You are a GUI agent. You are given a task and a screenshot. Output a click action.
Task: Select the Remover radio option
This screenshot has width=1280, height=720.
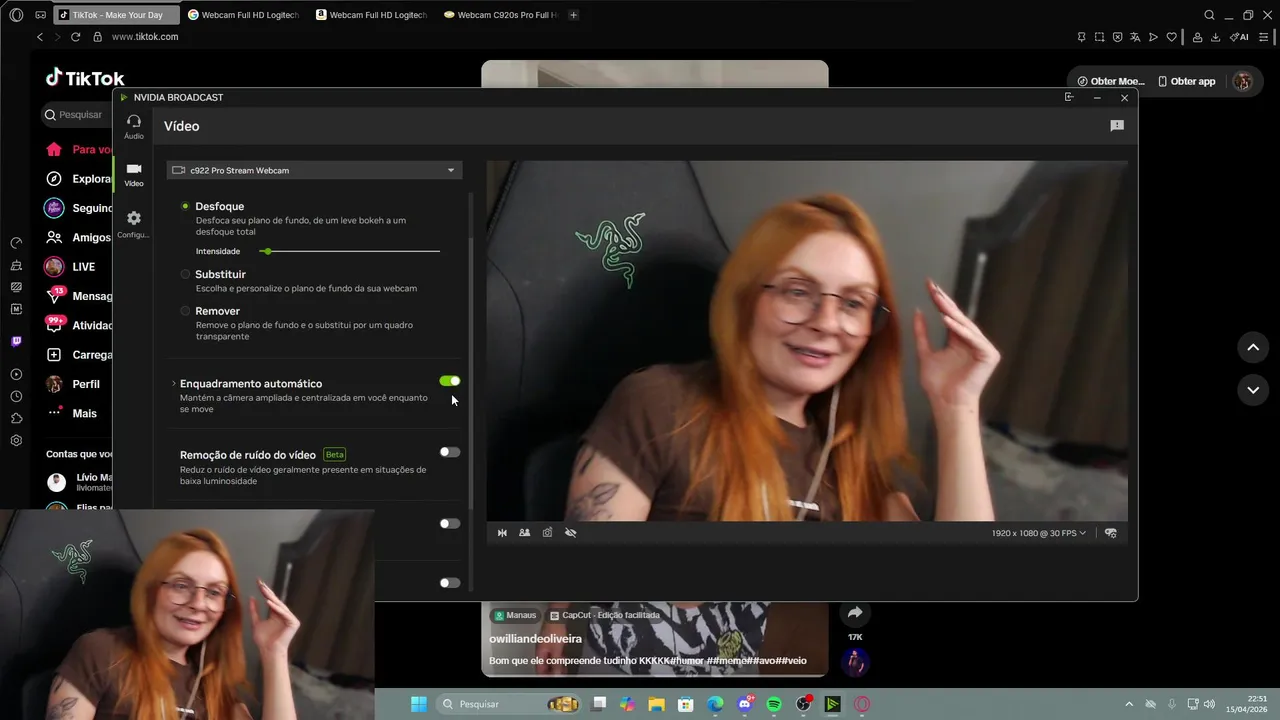tap(185, 311)
